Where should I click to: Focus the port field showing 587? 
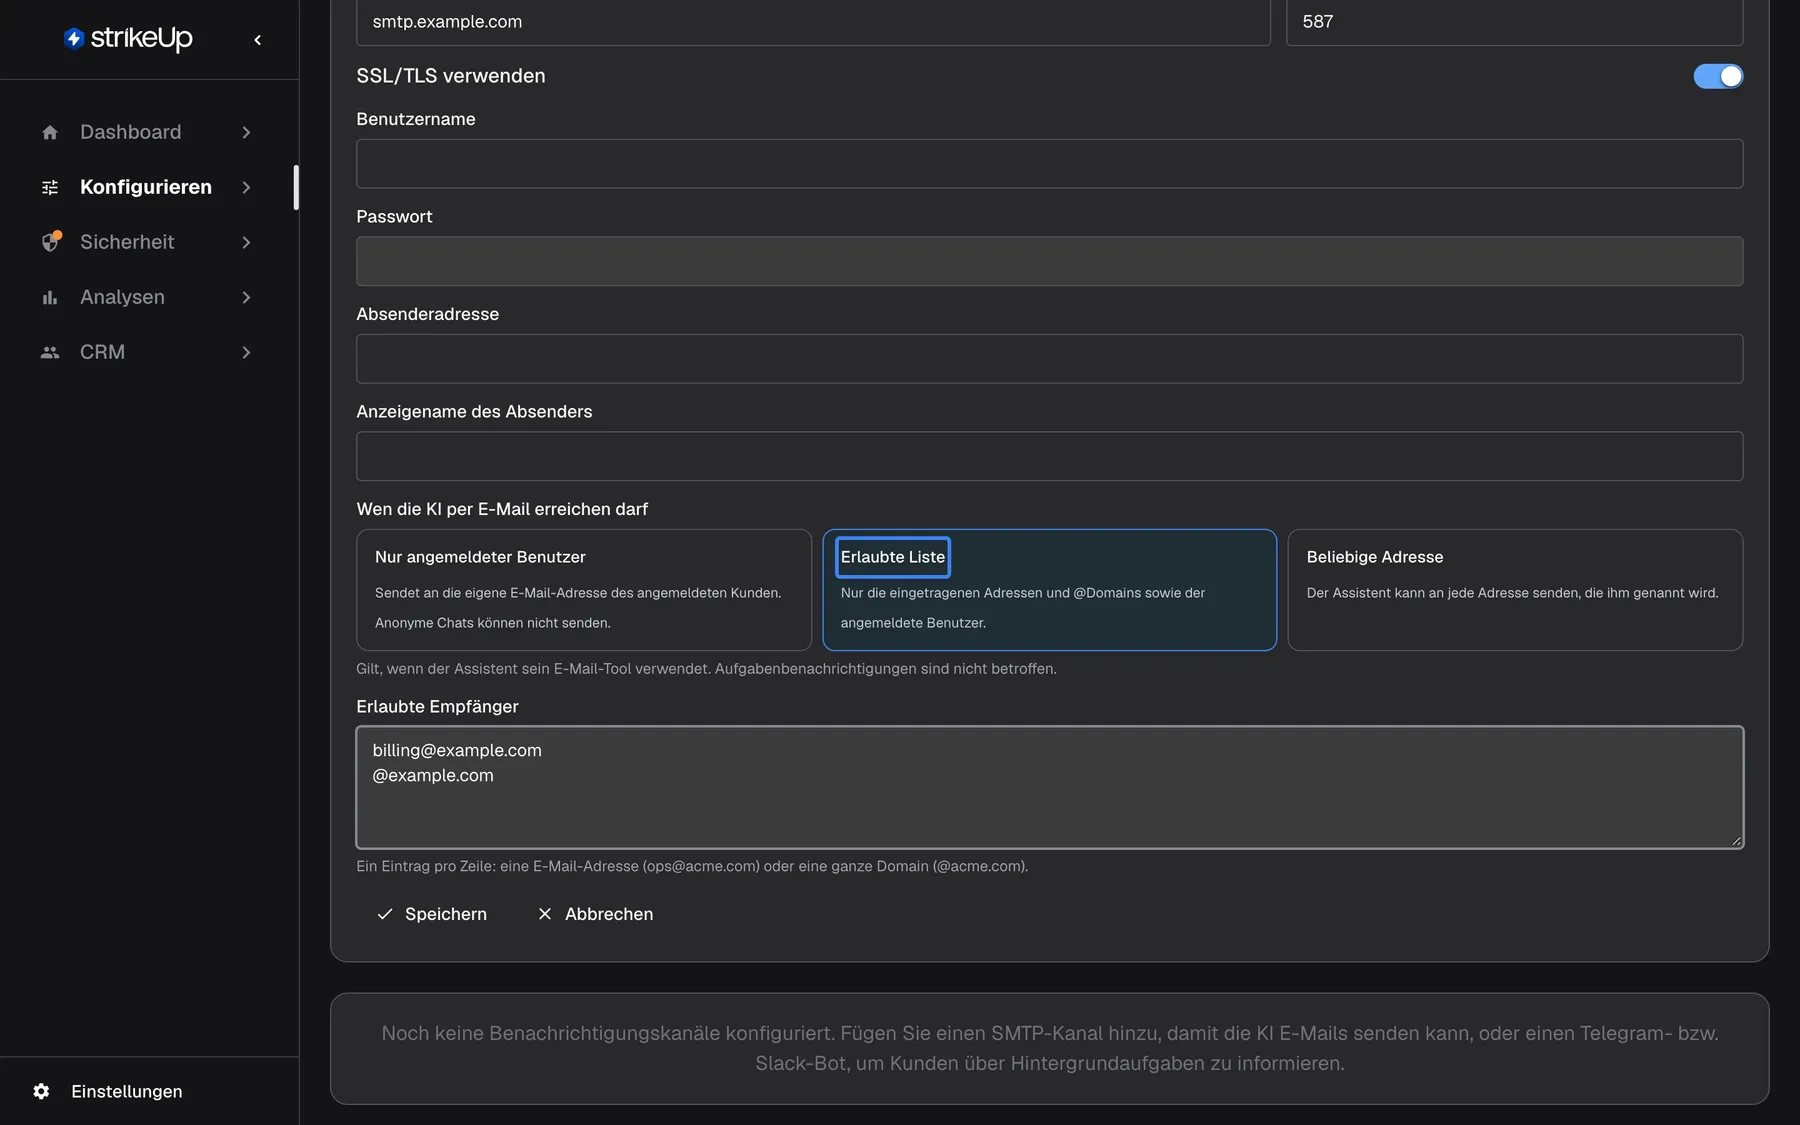[x=1514, y=22]
